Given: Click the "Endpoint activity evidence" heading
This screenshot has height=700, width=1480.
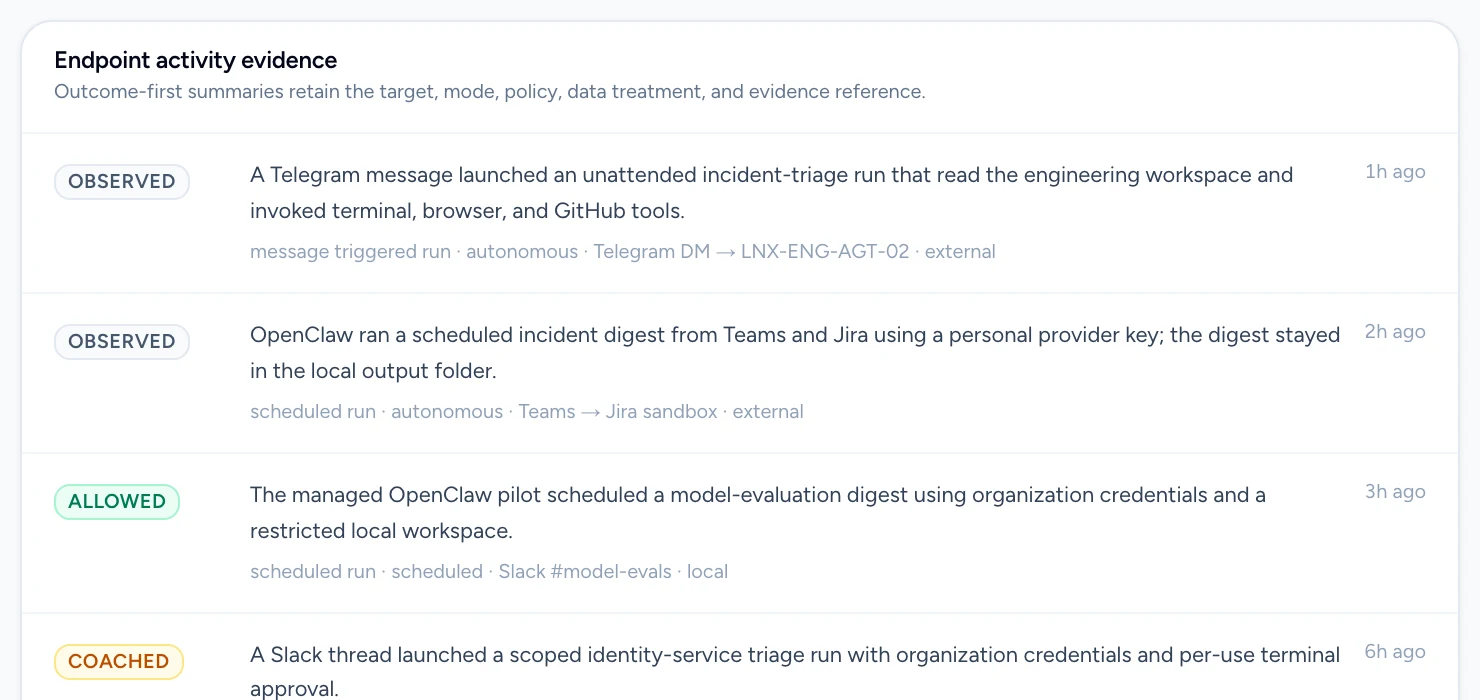Looking at the screenshot, I should coord(195,60).
